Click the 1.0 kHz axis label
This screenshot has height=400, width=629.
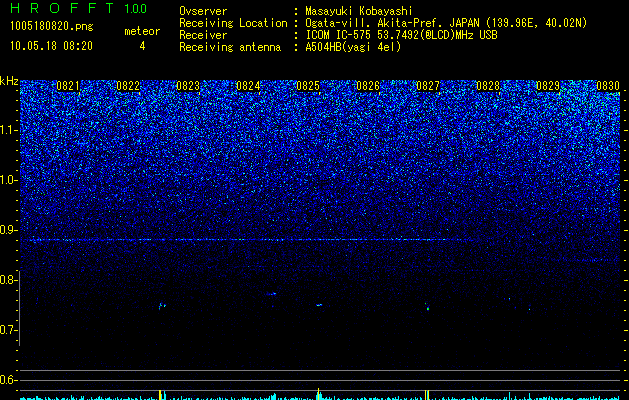(x=9, y=180)
